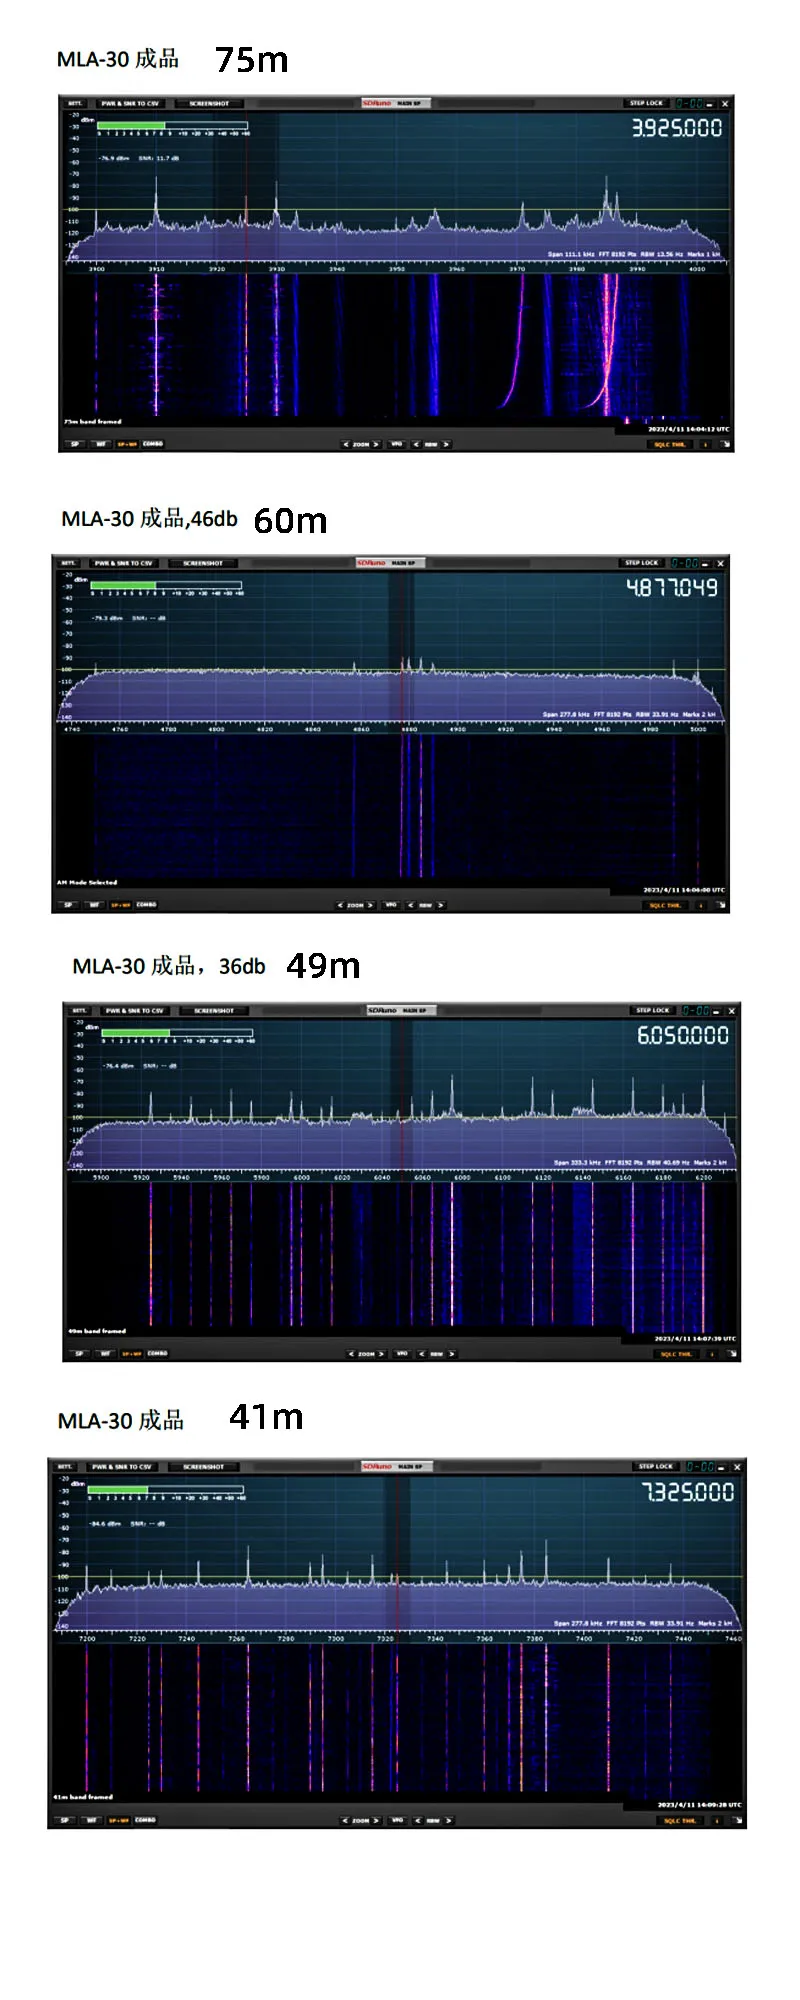Image resolution: width=800 pixels, height=2000 pixels.
Task: Click PWR & SNR TO CSV in 41m window
Action: click(122, 1466)
